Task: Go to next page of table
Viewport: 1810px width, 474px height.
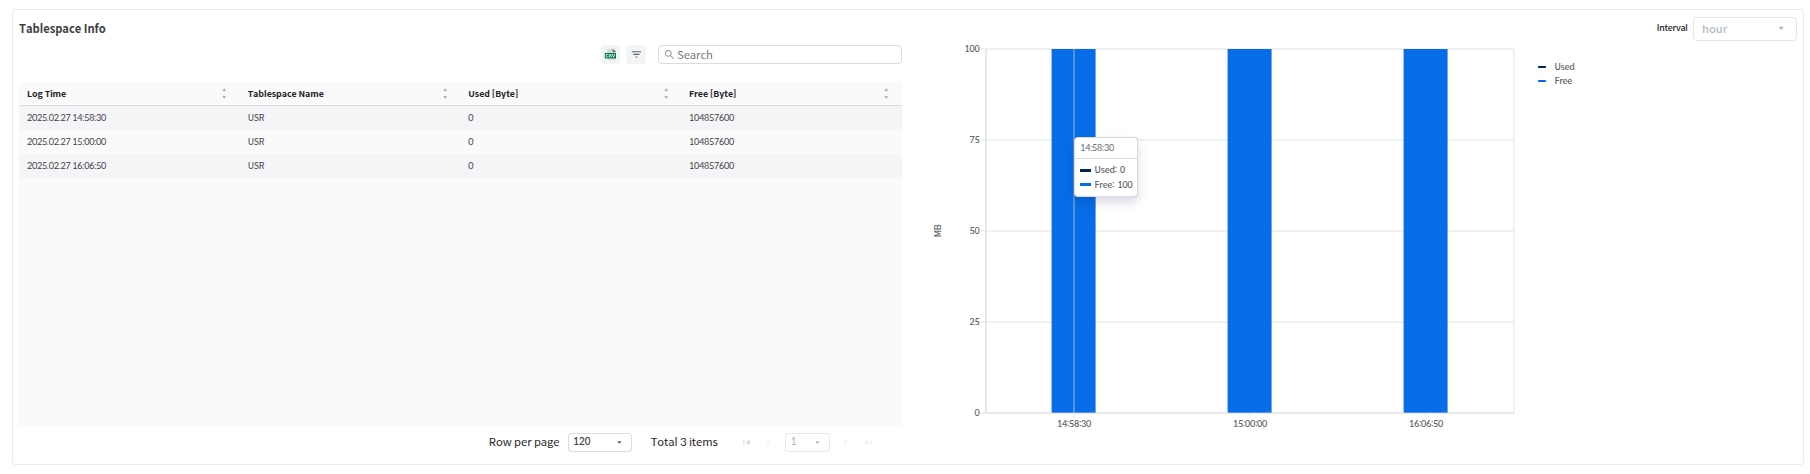Action: click(x=845, y=442)
